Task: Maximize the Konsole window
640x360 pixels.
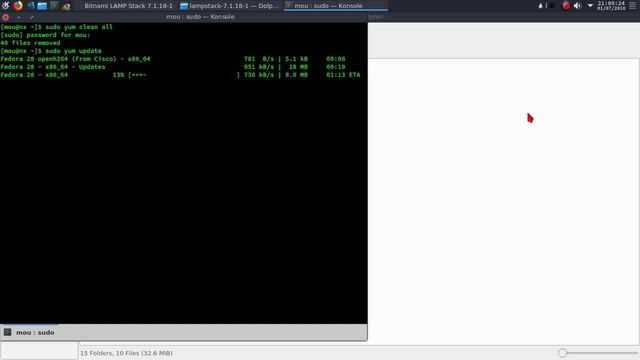Action: 31,17
